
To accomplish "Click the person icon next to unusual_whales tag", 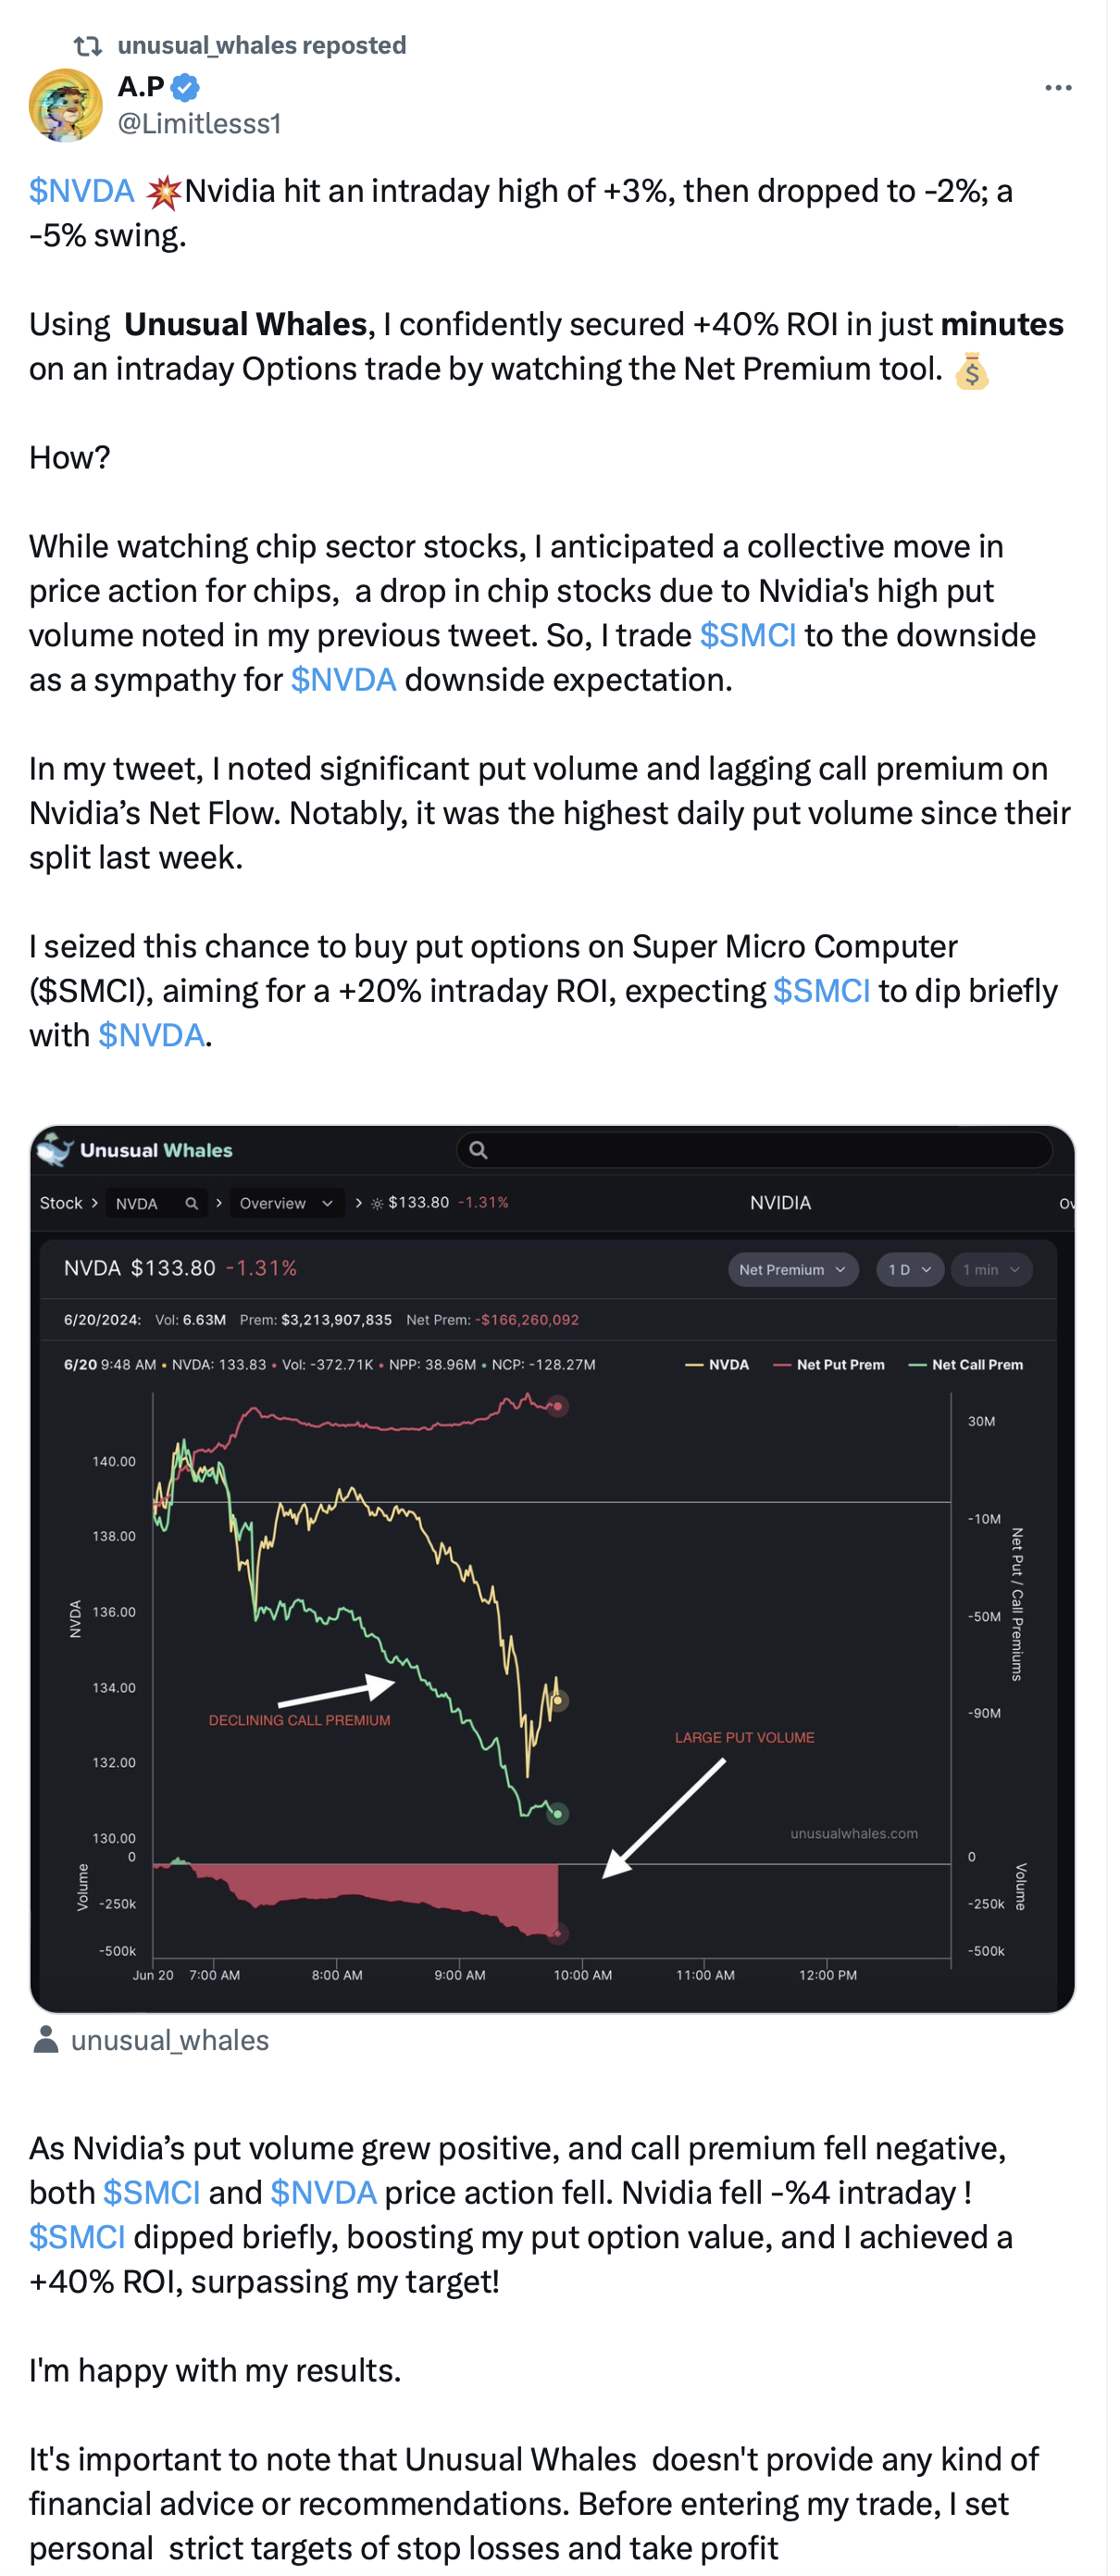I will 45,2040.
